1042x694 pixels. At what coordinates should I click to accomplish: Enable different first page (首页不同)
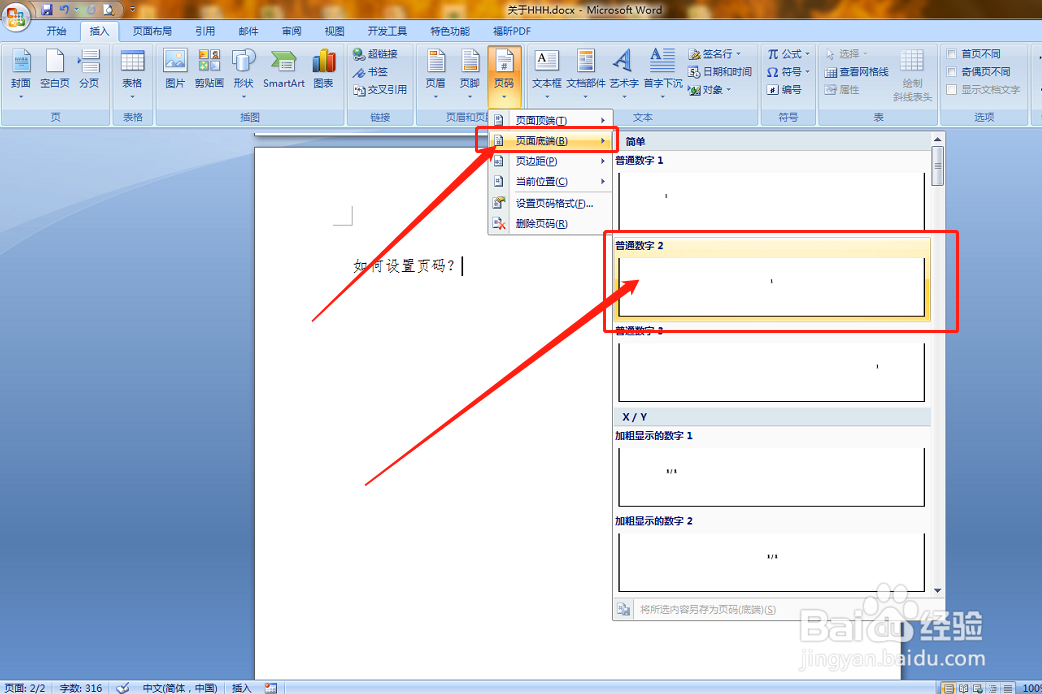974,54
